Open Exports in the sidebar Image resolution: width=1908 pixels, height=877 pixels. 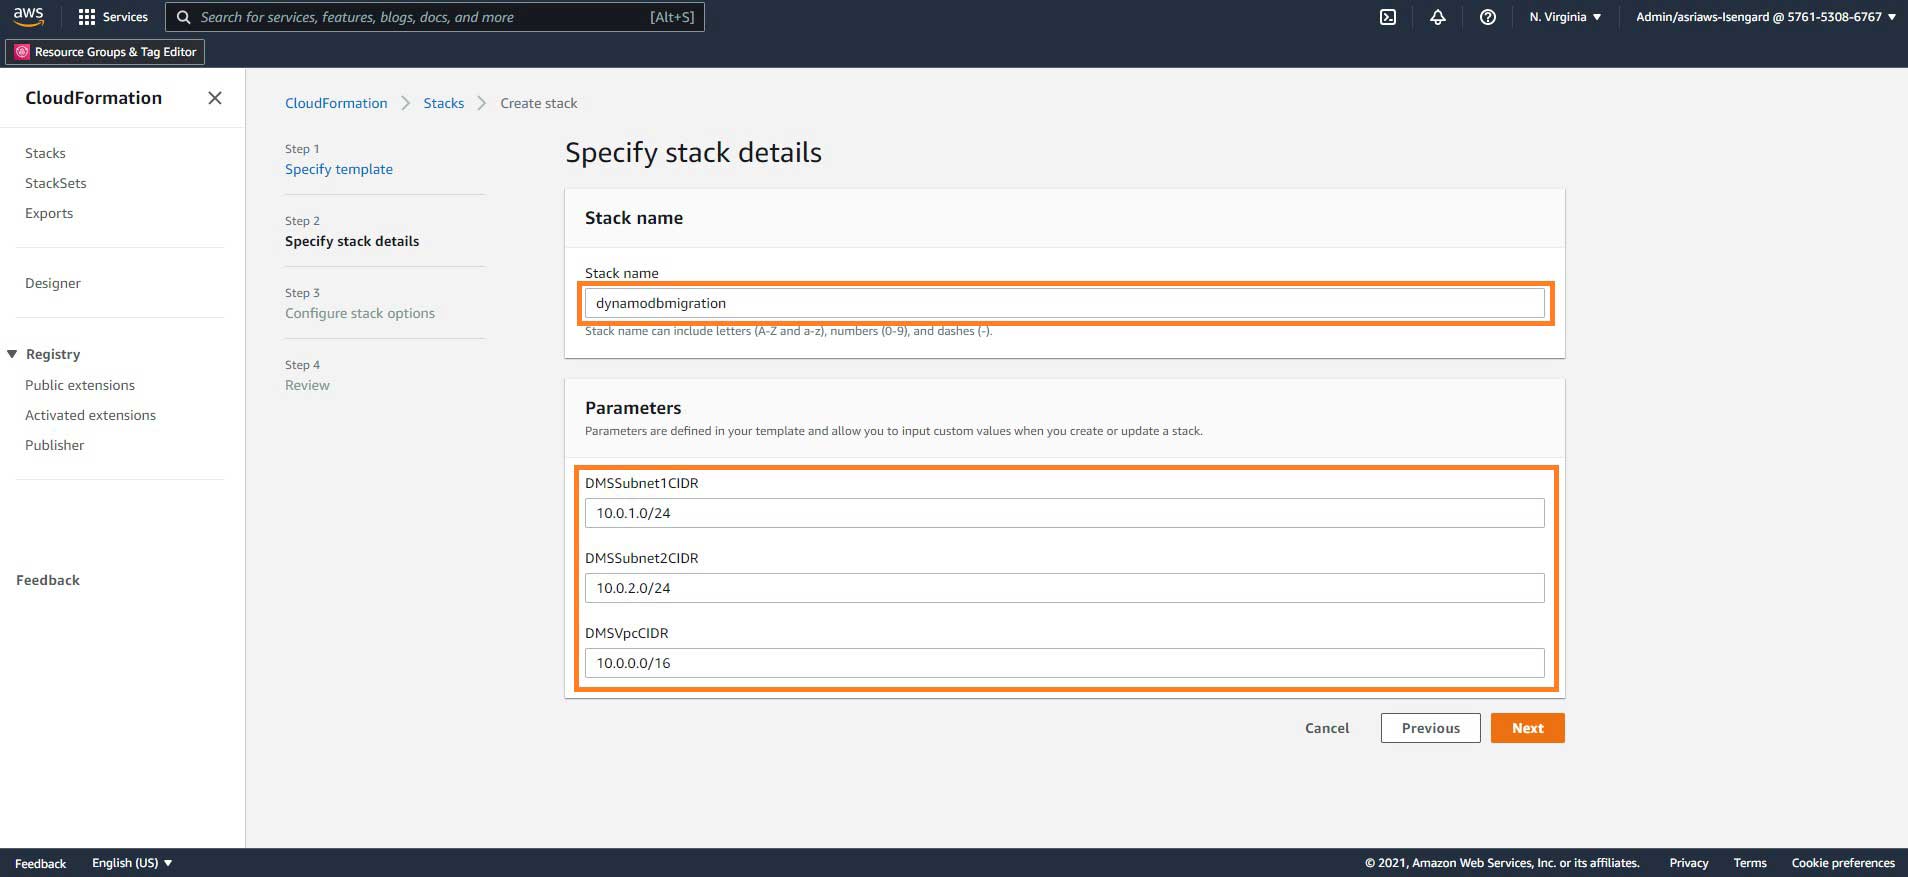(49, 213)
